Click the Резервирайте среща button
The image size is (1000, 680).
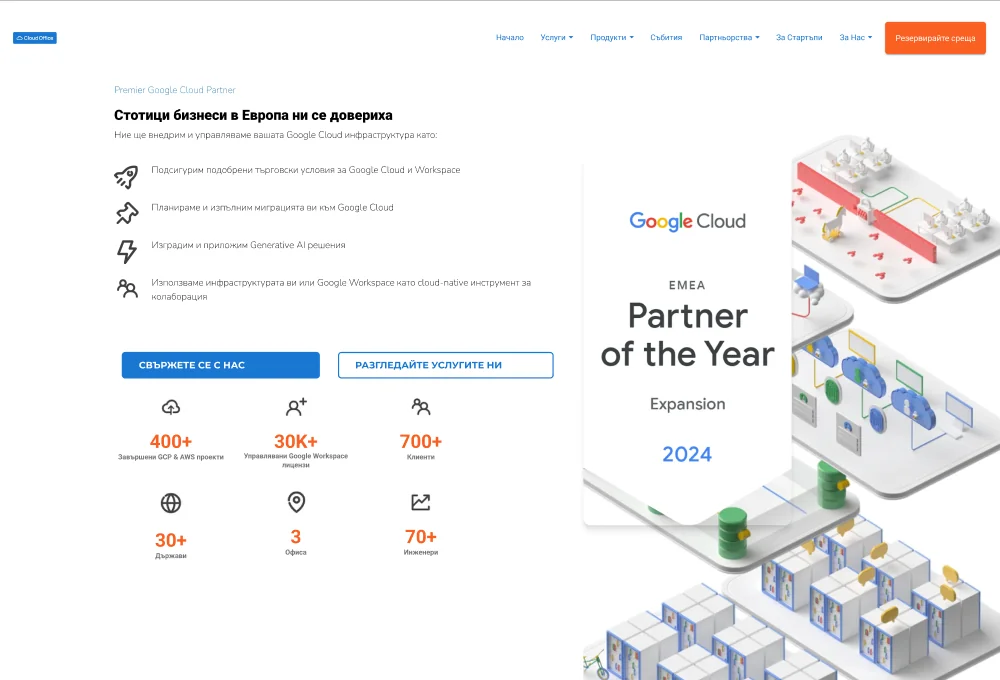point(935,38)
